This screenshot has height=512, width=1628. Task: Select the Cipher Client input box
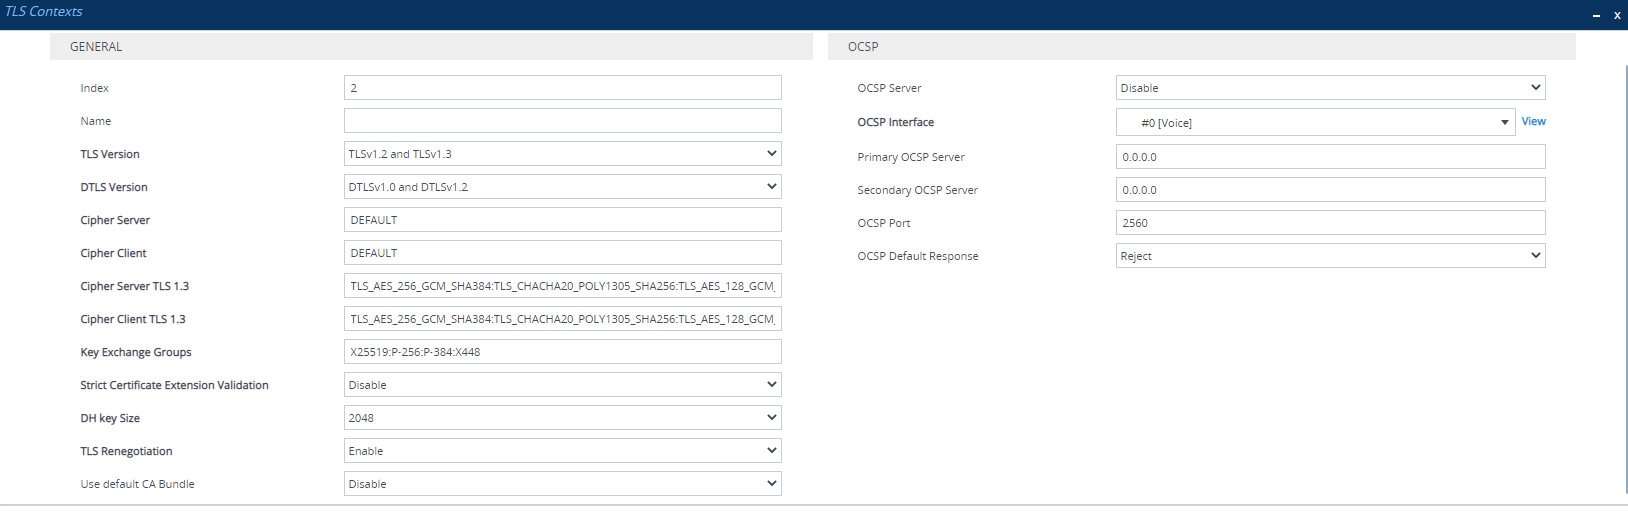562,253
